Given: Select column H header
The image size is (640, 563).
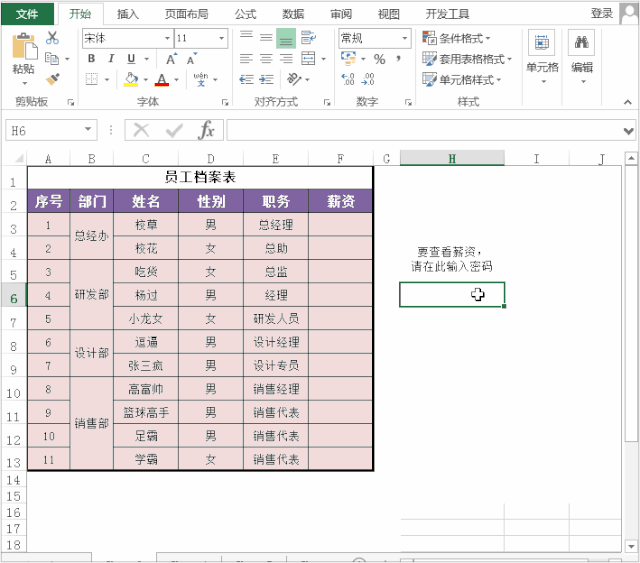Looking at the screenshot, I should [452, 158].
